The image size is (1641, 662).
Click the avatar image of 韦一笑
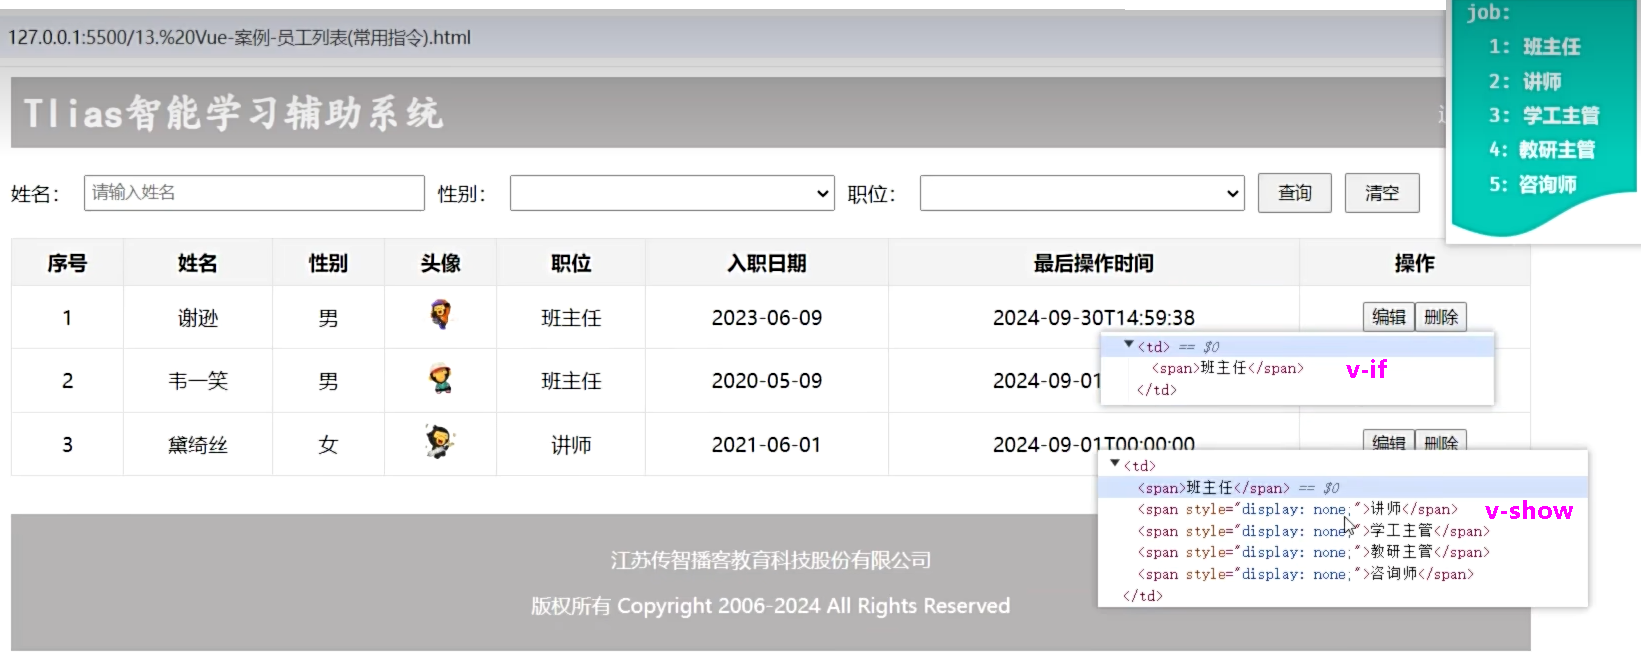pyautogui.click(x=440, y=379)
